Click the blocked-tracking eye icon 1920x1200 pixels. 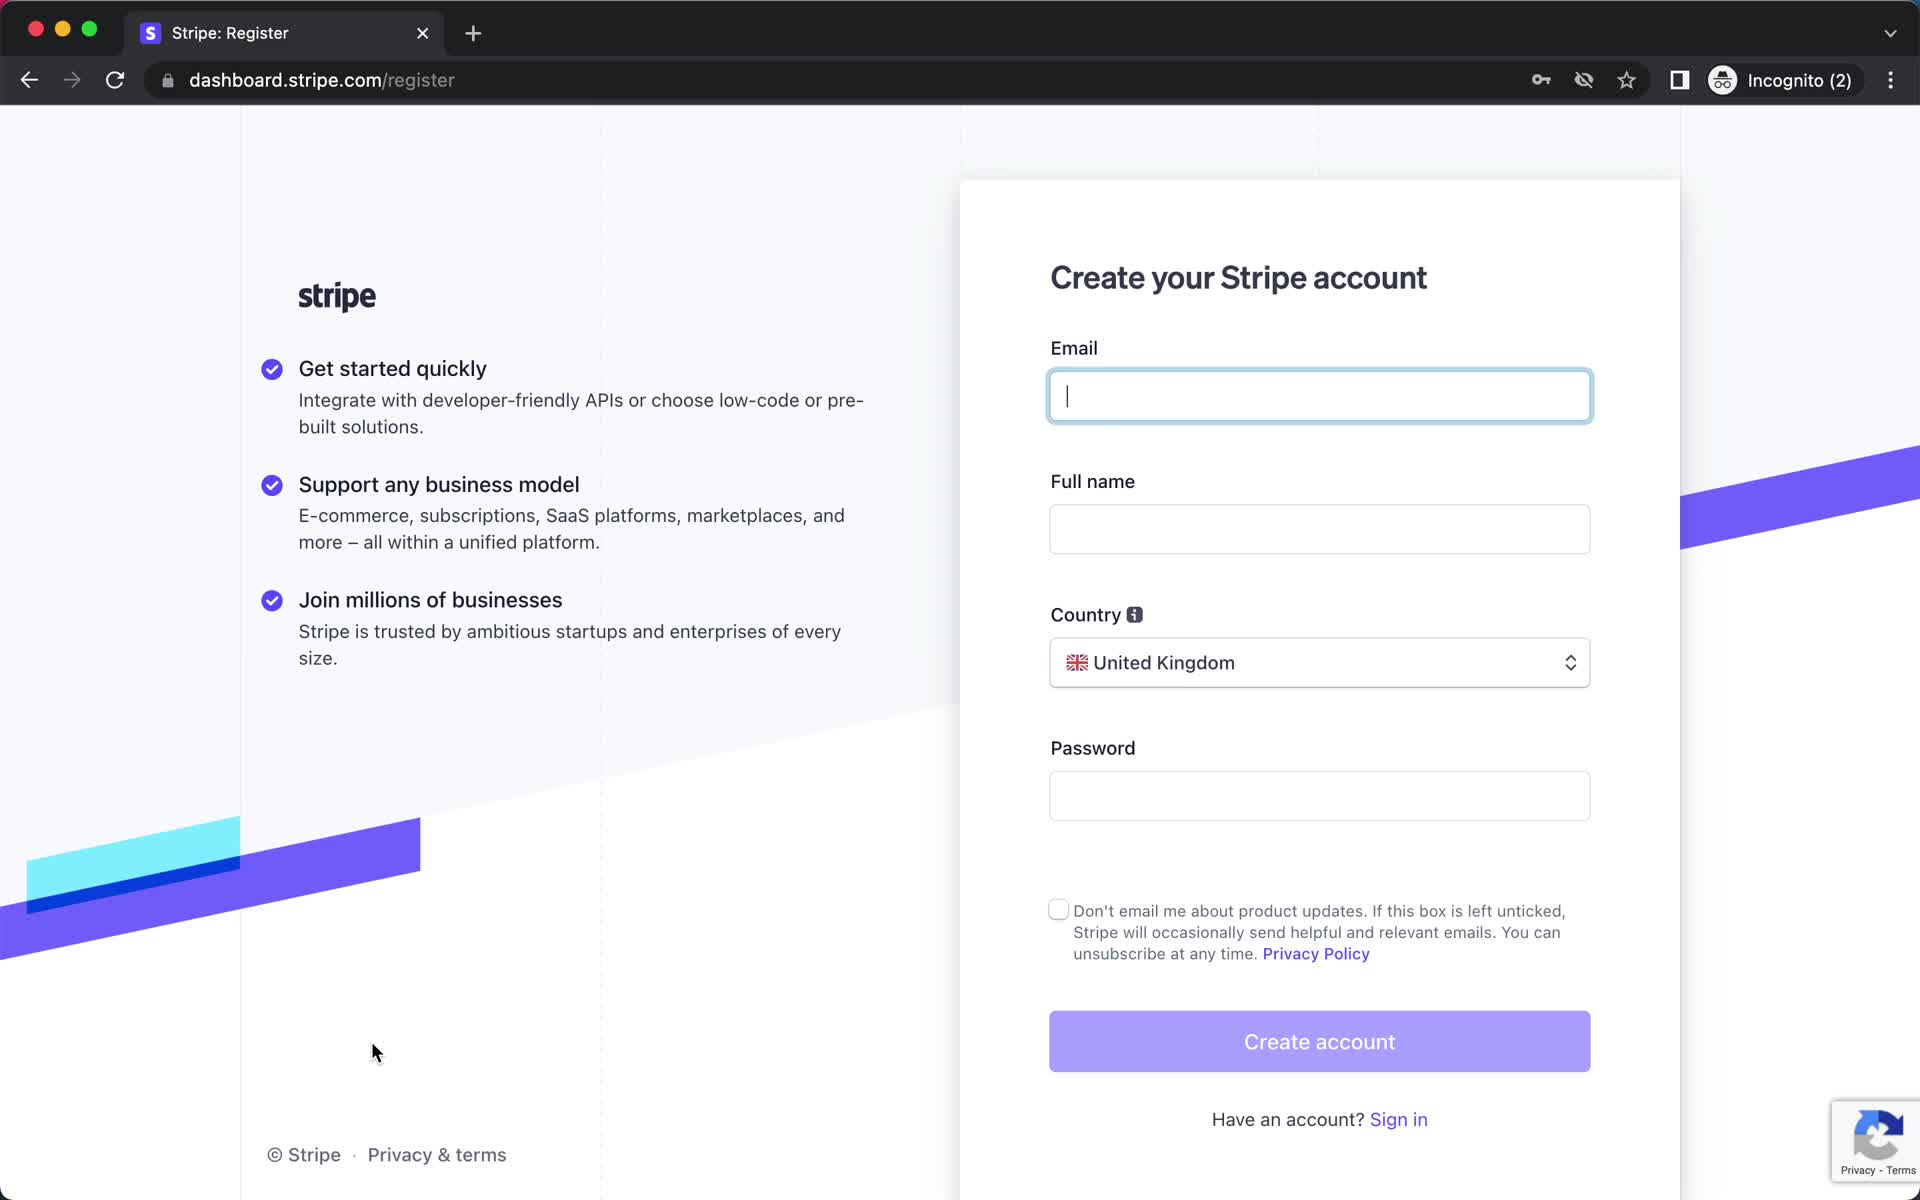1584,80
